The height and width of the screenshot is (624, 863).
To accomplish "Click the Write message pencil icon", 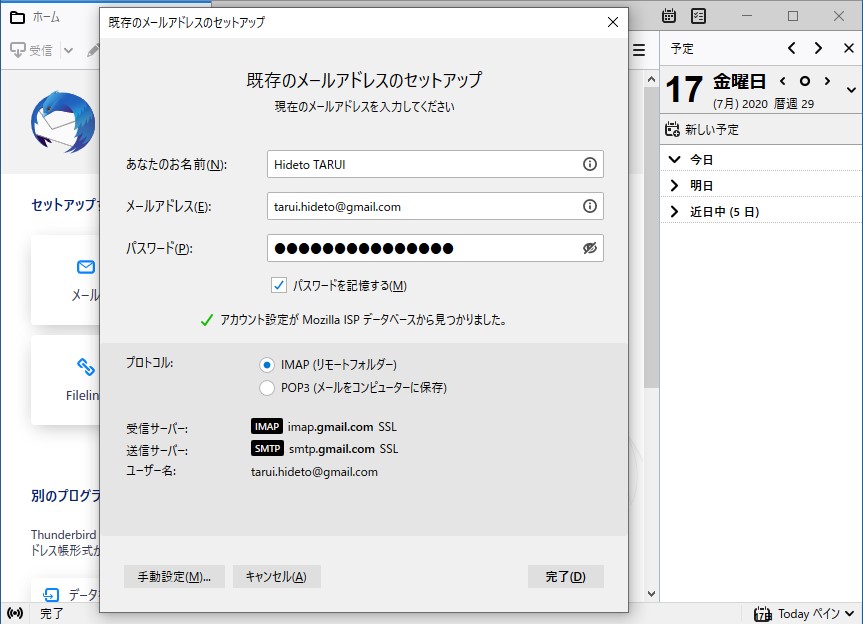I will (x=93, y=50).
